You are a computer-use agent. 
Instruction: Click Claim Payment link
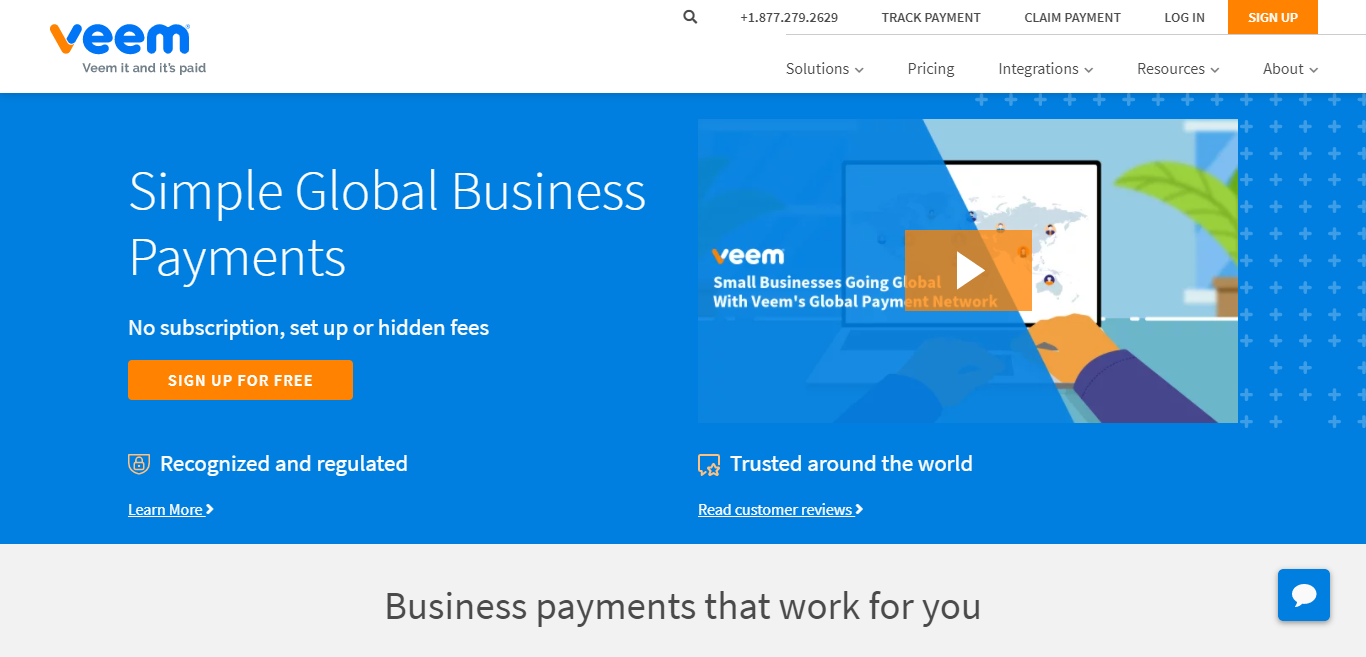1073,18
